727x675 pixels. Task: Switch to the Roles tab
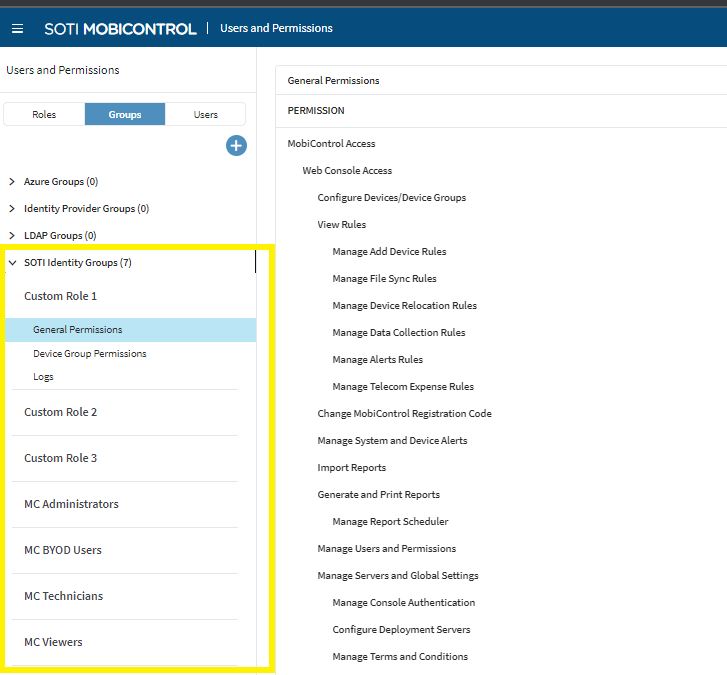coord(44,114)
